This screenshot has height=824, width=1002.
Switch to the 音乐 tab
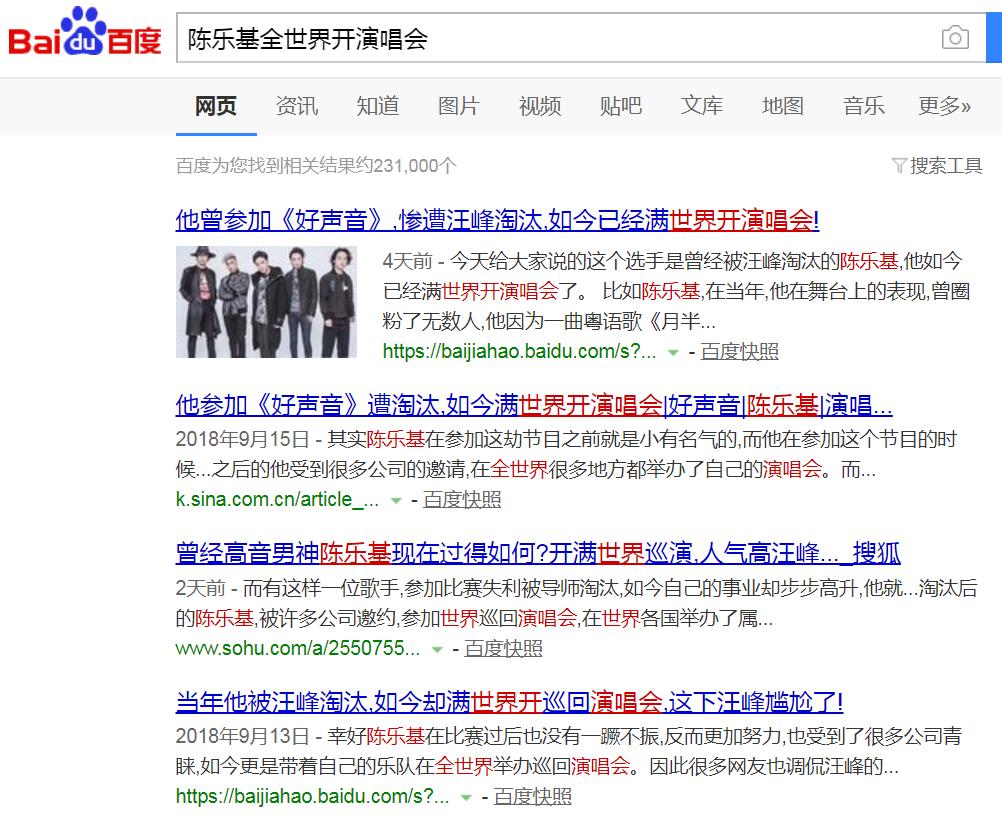tap(863, 105)
